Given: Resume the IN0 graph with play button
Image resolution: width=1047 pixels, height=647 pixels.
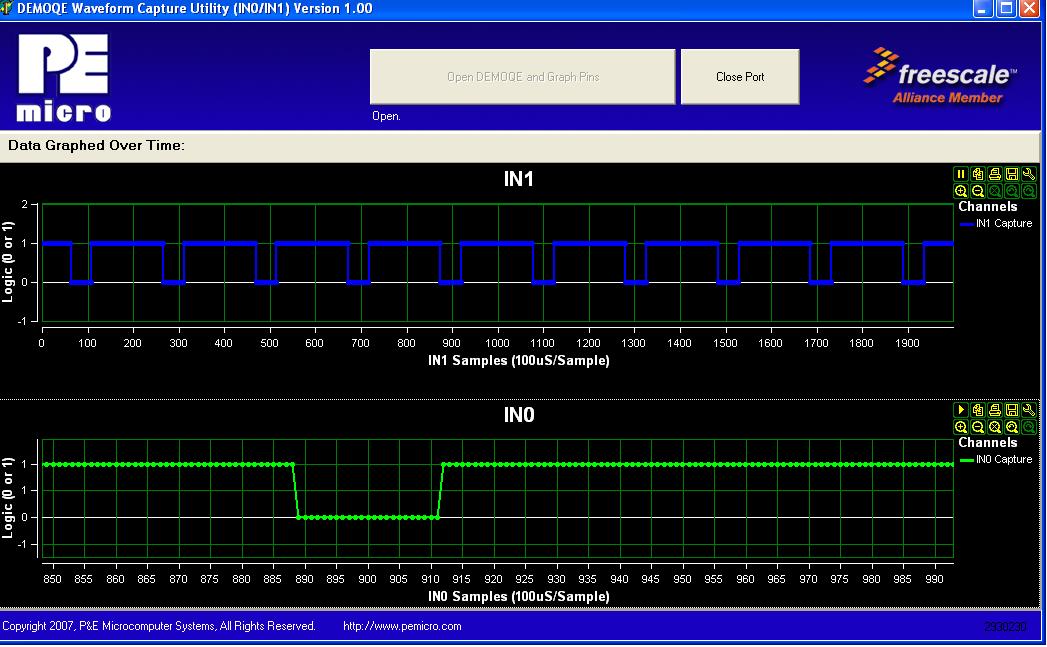Looking at the screenshot, I should pos(961,410).
